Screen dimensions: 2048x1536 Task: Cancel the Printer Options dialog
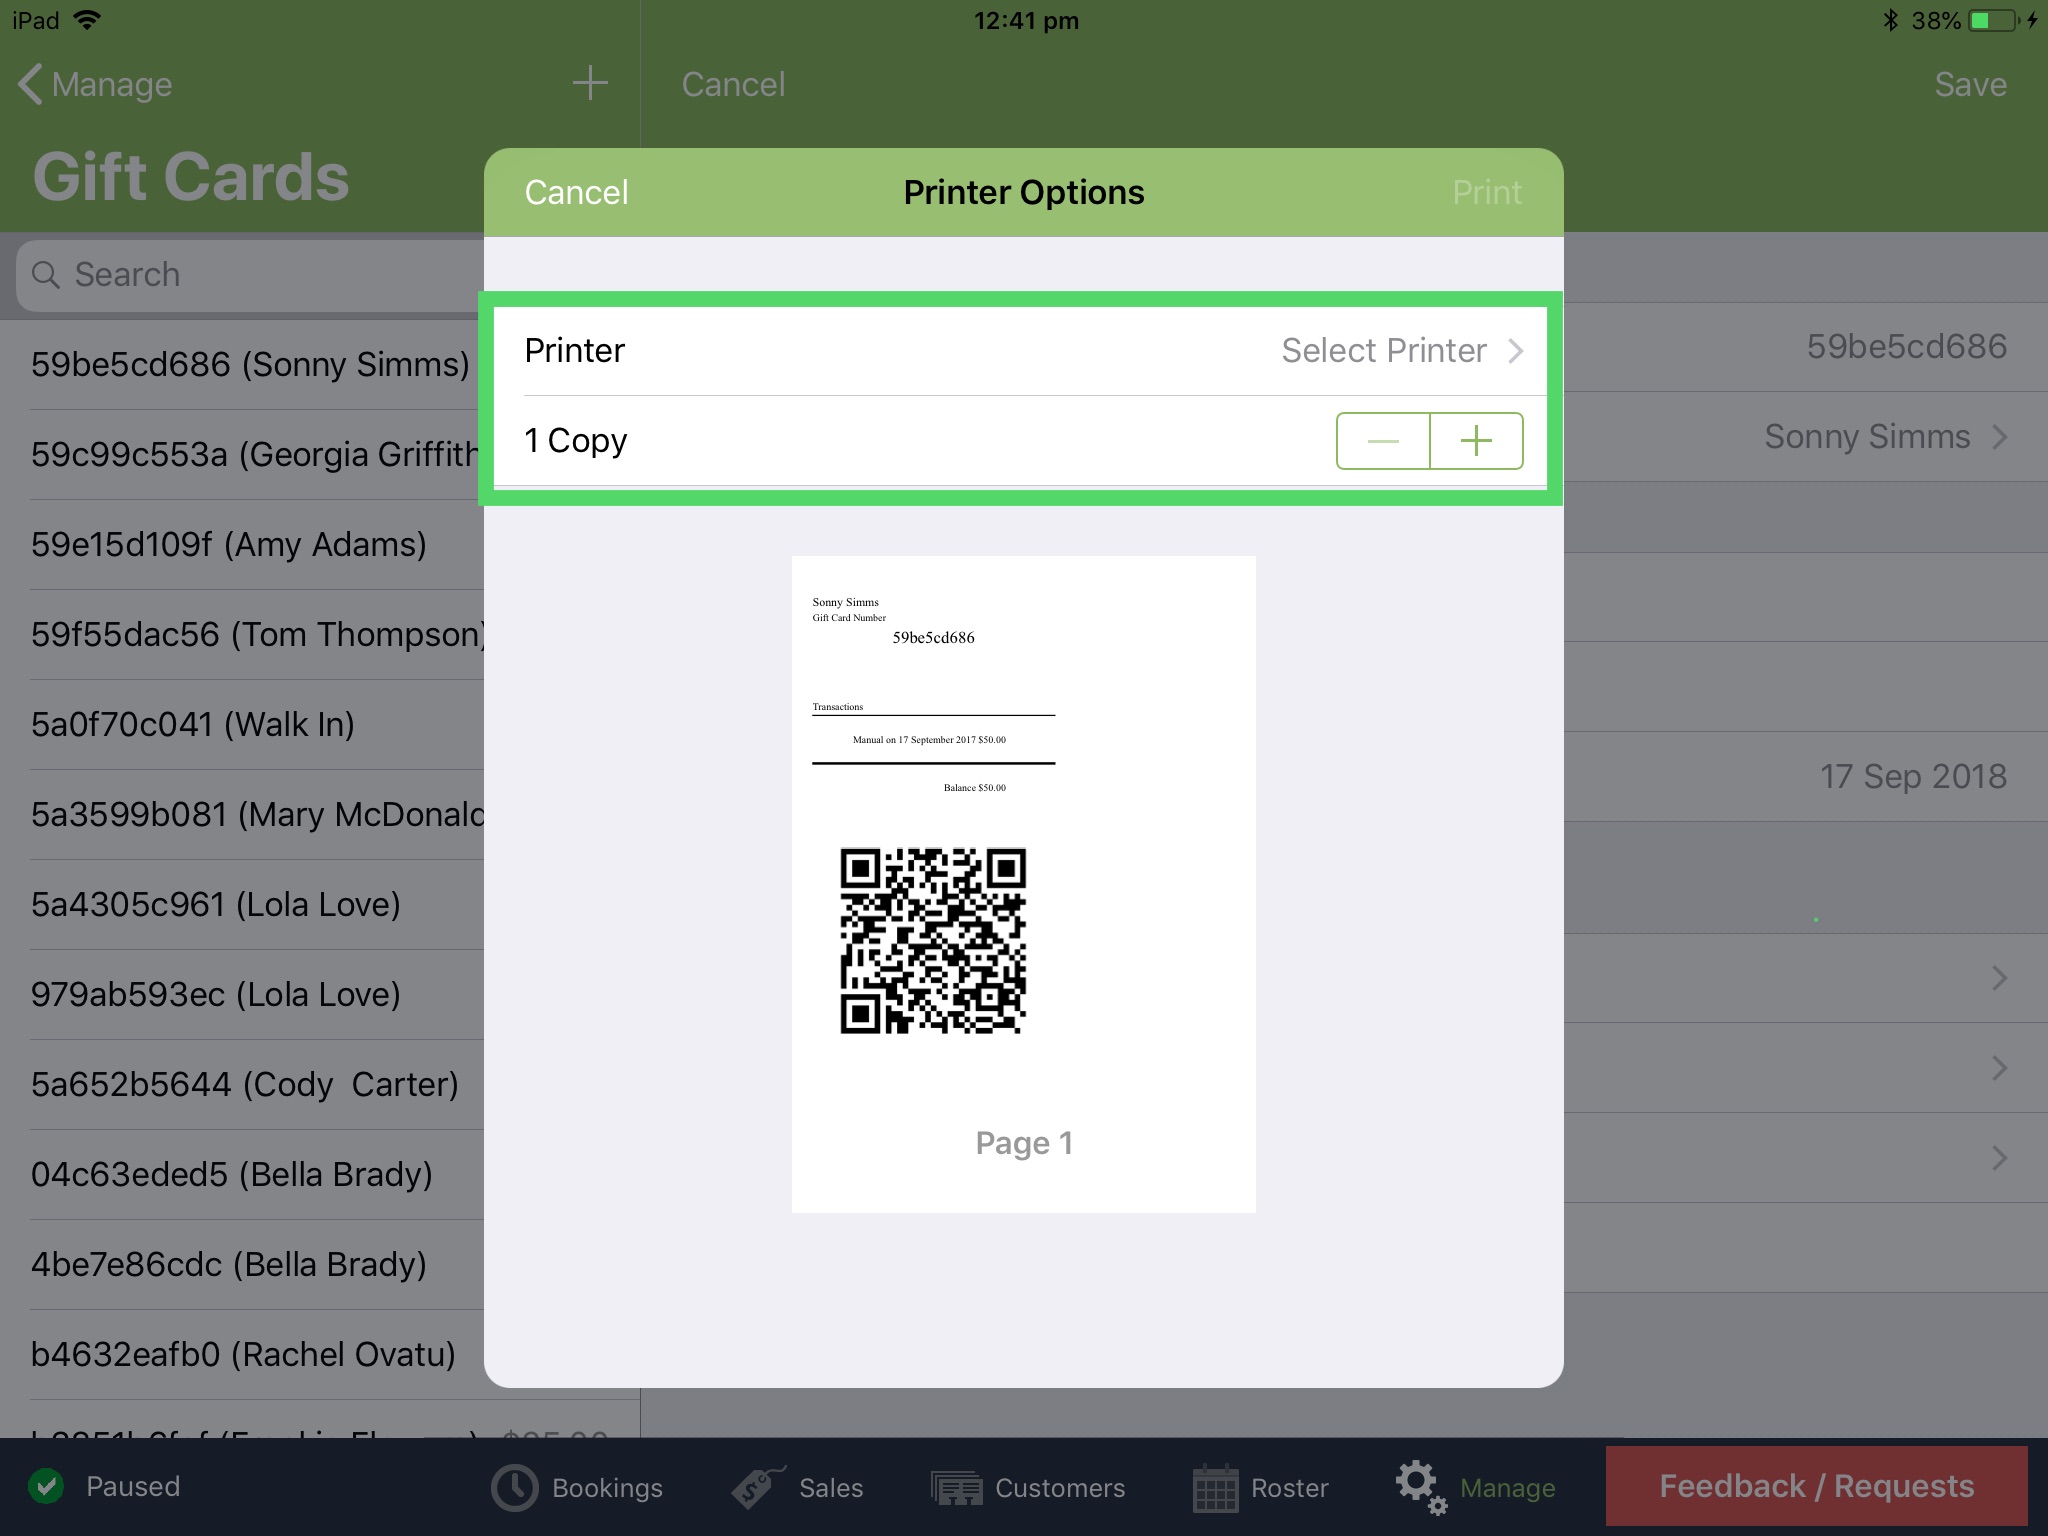tap(576, 192)
